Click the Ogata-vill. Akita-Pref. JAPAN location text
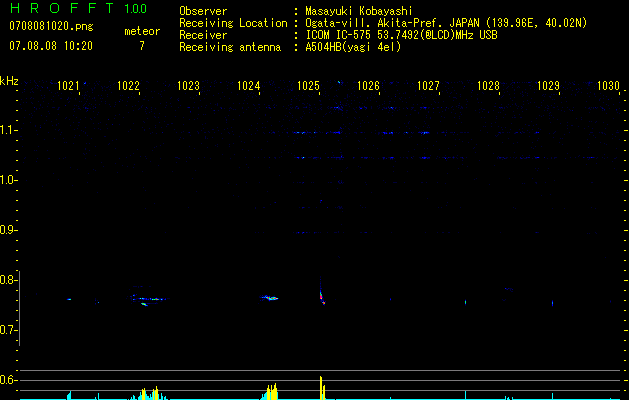Image resolution: width=629 pixels, height=400 pixels. tap(446, 23)
